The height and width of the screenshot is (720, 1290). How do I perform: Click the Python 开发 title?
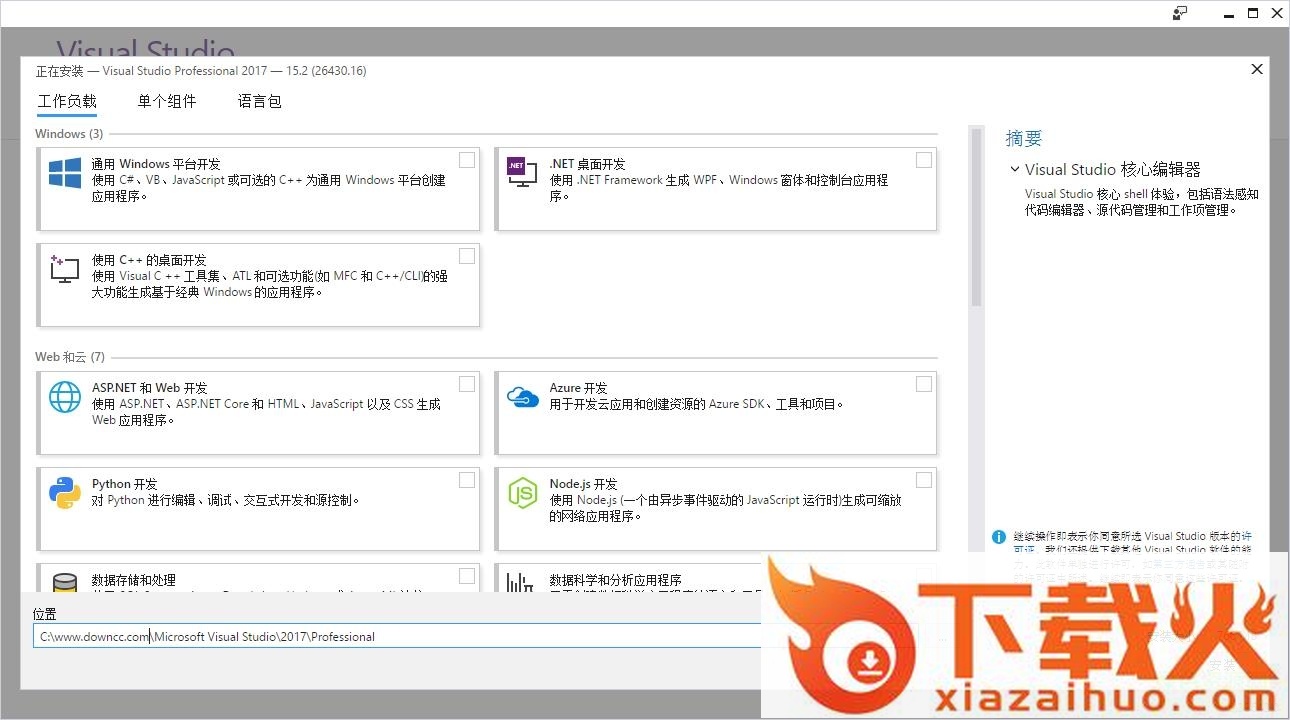tap(125, 484)
